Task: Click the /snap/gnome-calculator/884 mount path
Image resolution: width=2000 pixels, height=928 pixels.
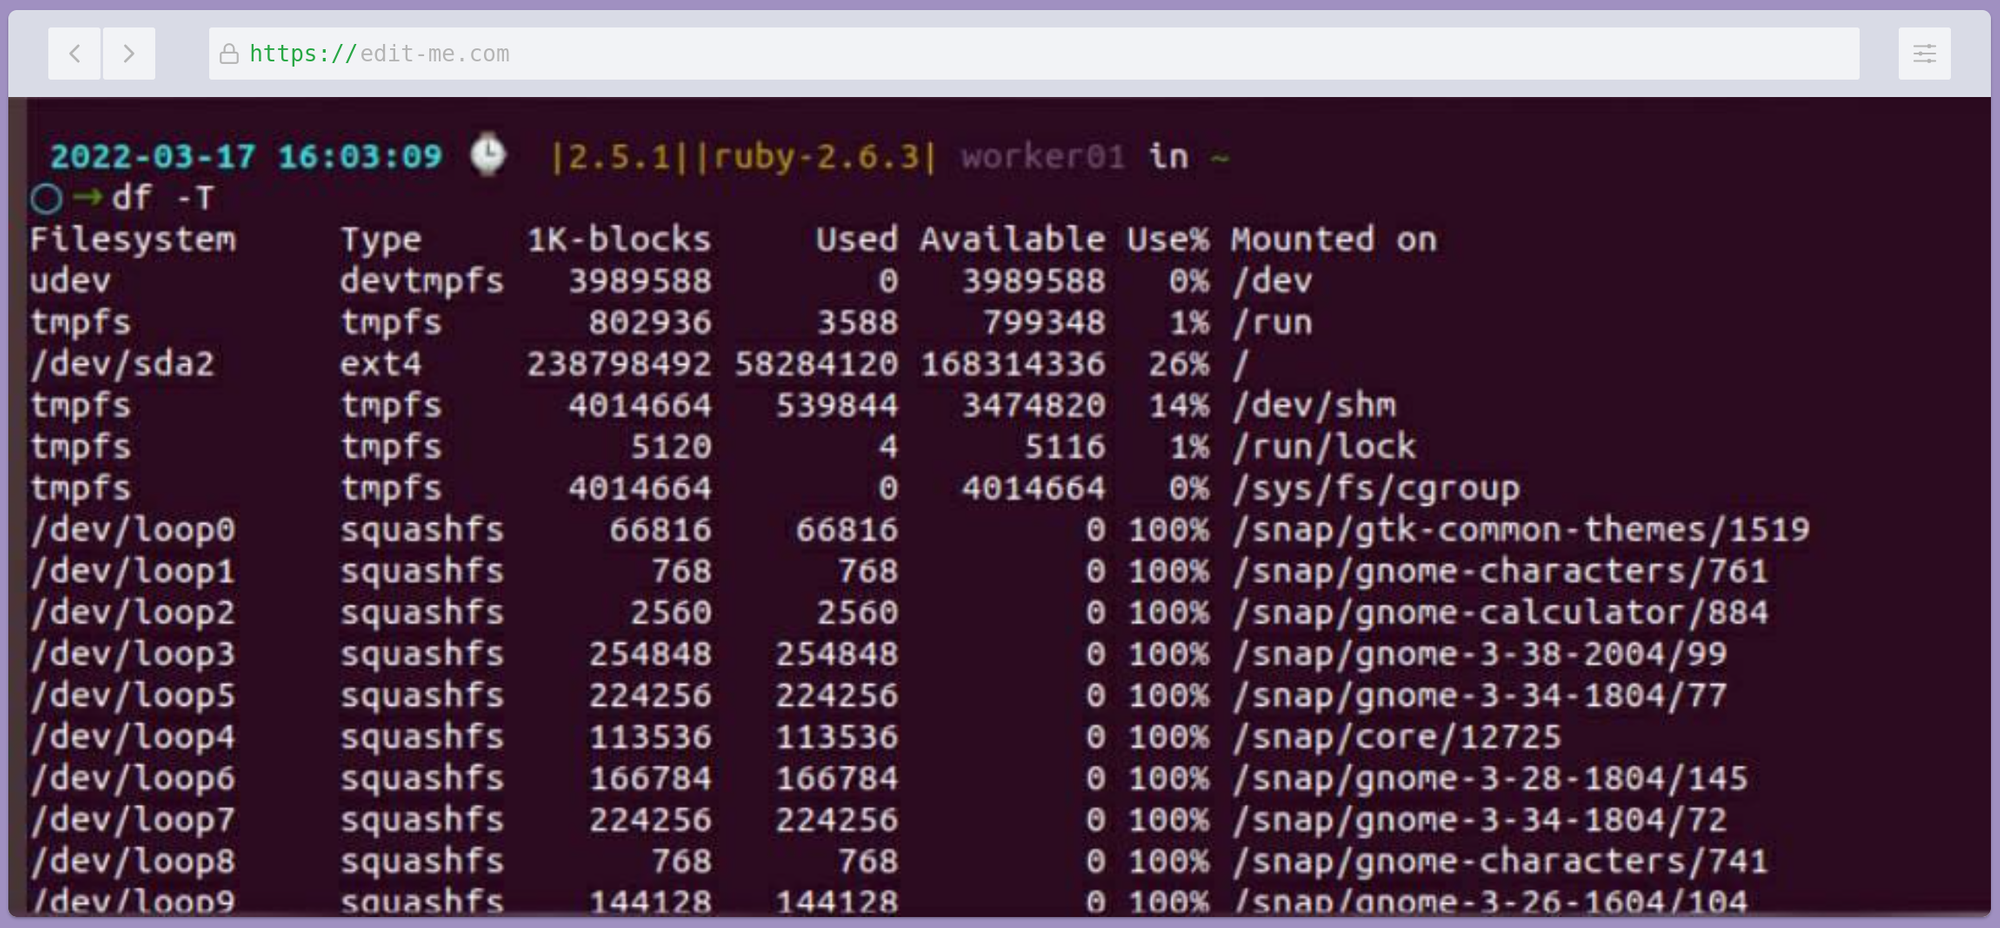Action: [1500, 613]
